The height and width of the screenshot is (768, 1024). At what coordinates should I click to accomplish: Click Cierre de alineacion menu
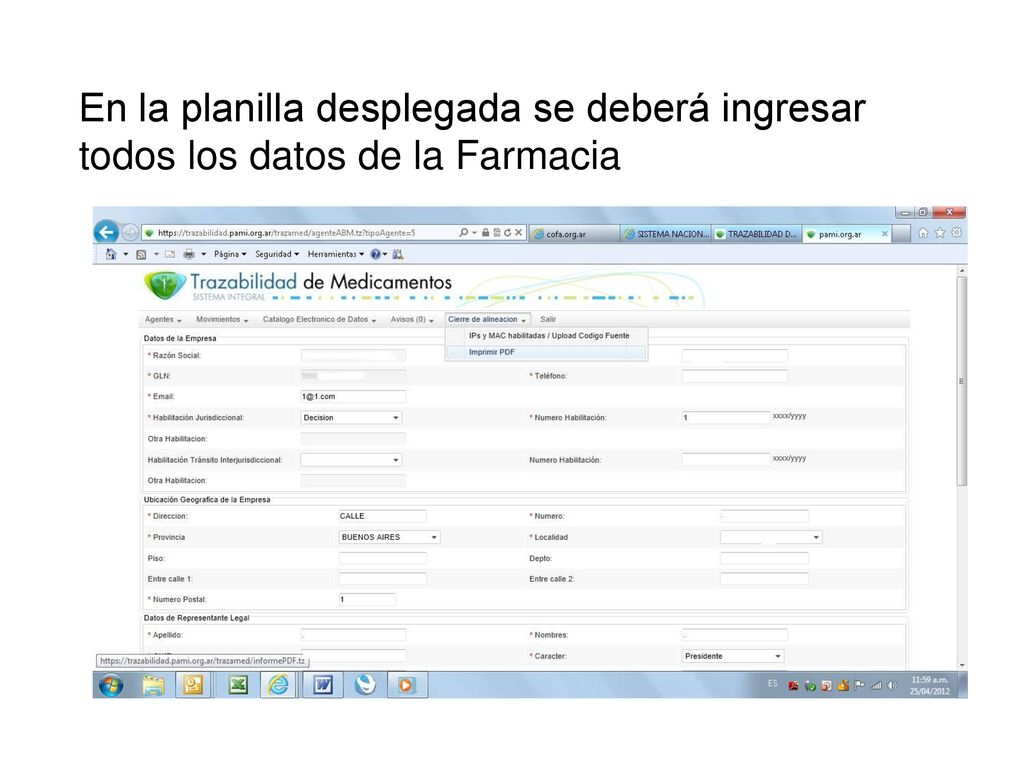[x=487, y=320]
